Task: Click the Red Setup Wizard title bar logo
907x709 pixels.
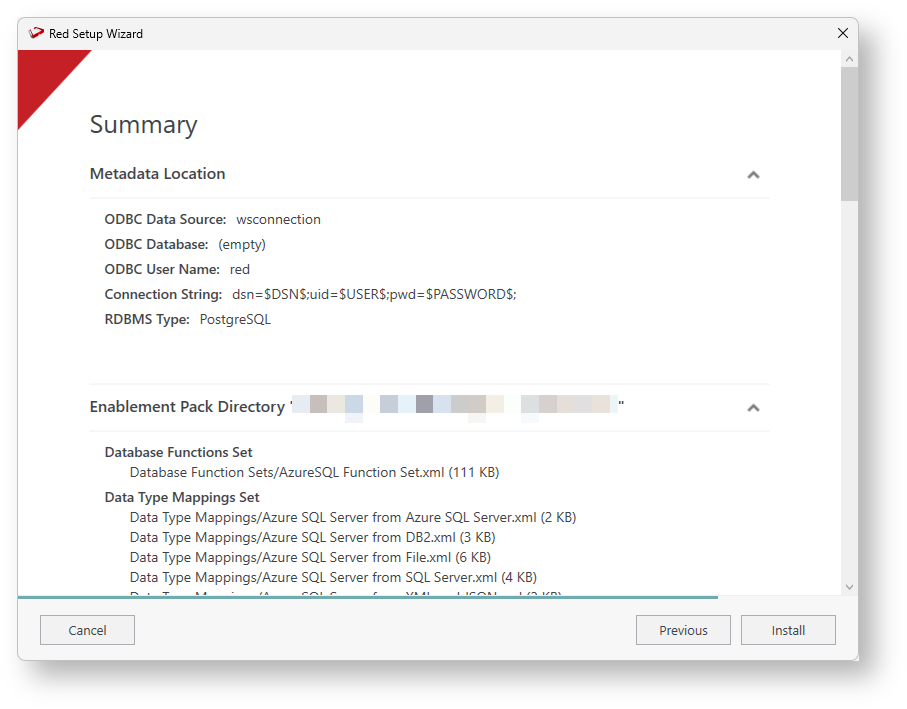Action: [37, 34]
